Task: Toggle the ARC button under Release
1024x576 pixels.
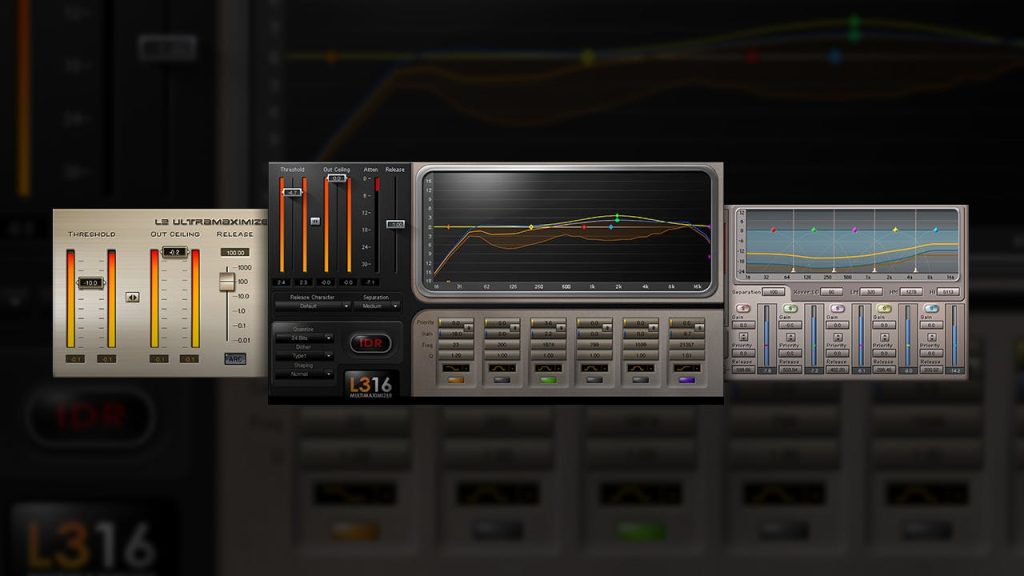Action: [234, 358]
